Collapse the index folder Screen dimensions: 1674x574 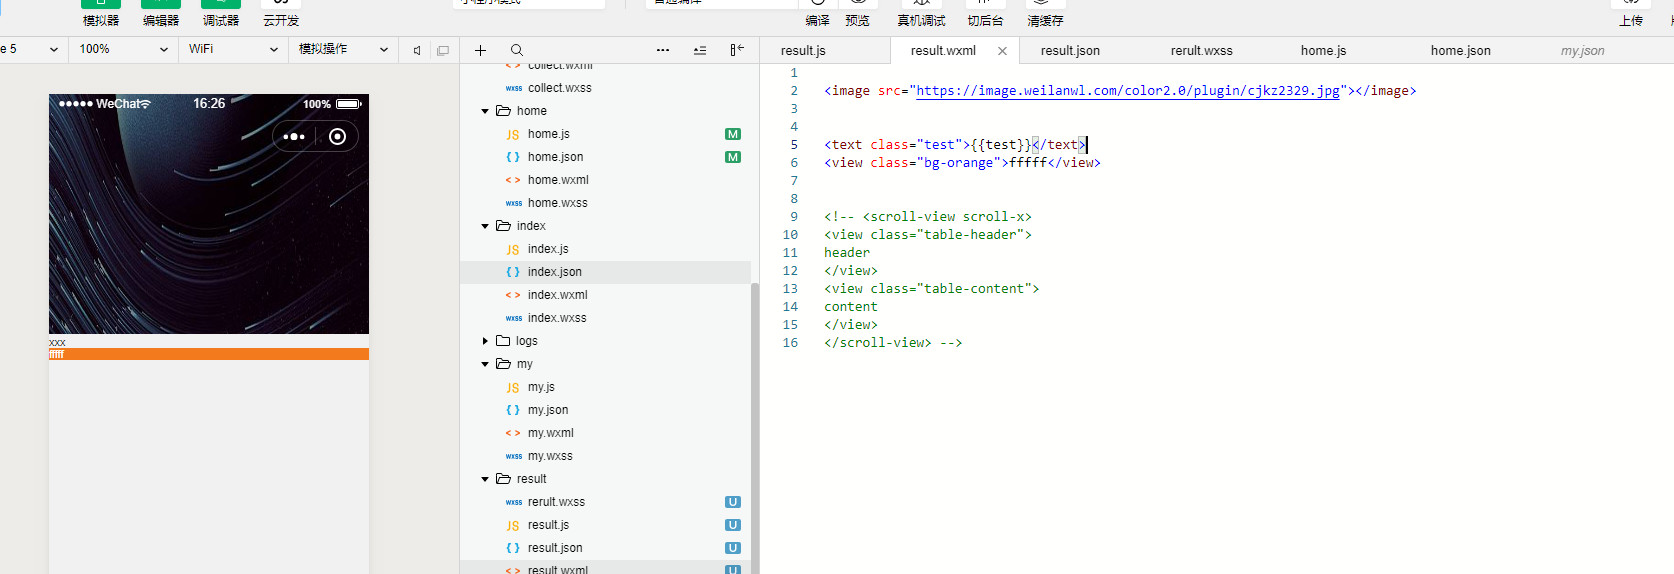[x=485, y=226]
